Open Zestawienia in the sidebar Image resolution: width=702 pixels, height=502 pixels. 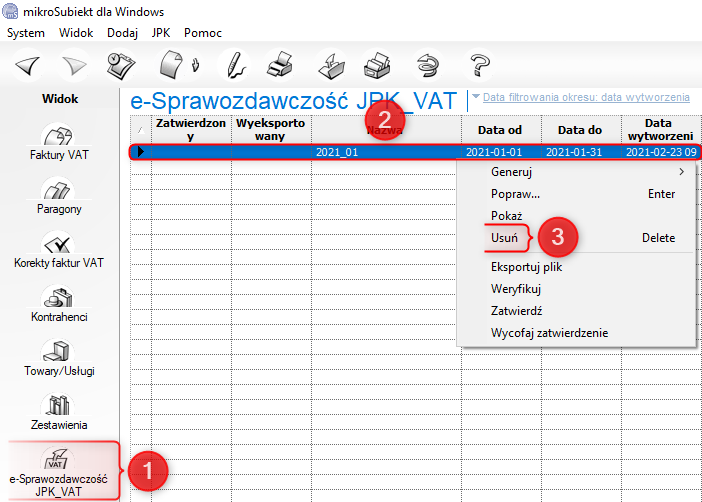coord(59,412)
